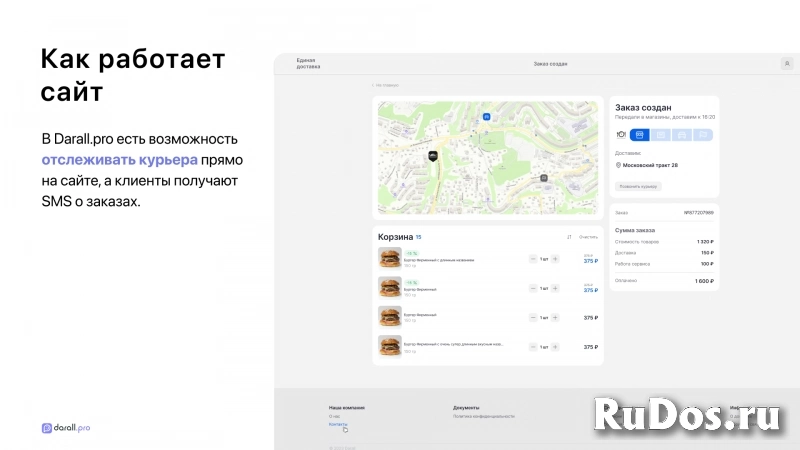Go back via 'На главную' link
The image size is (800, 450).
click(386, 85)
